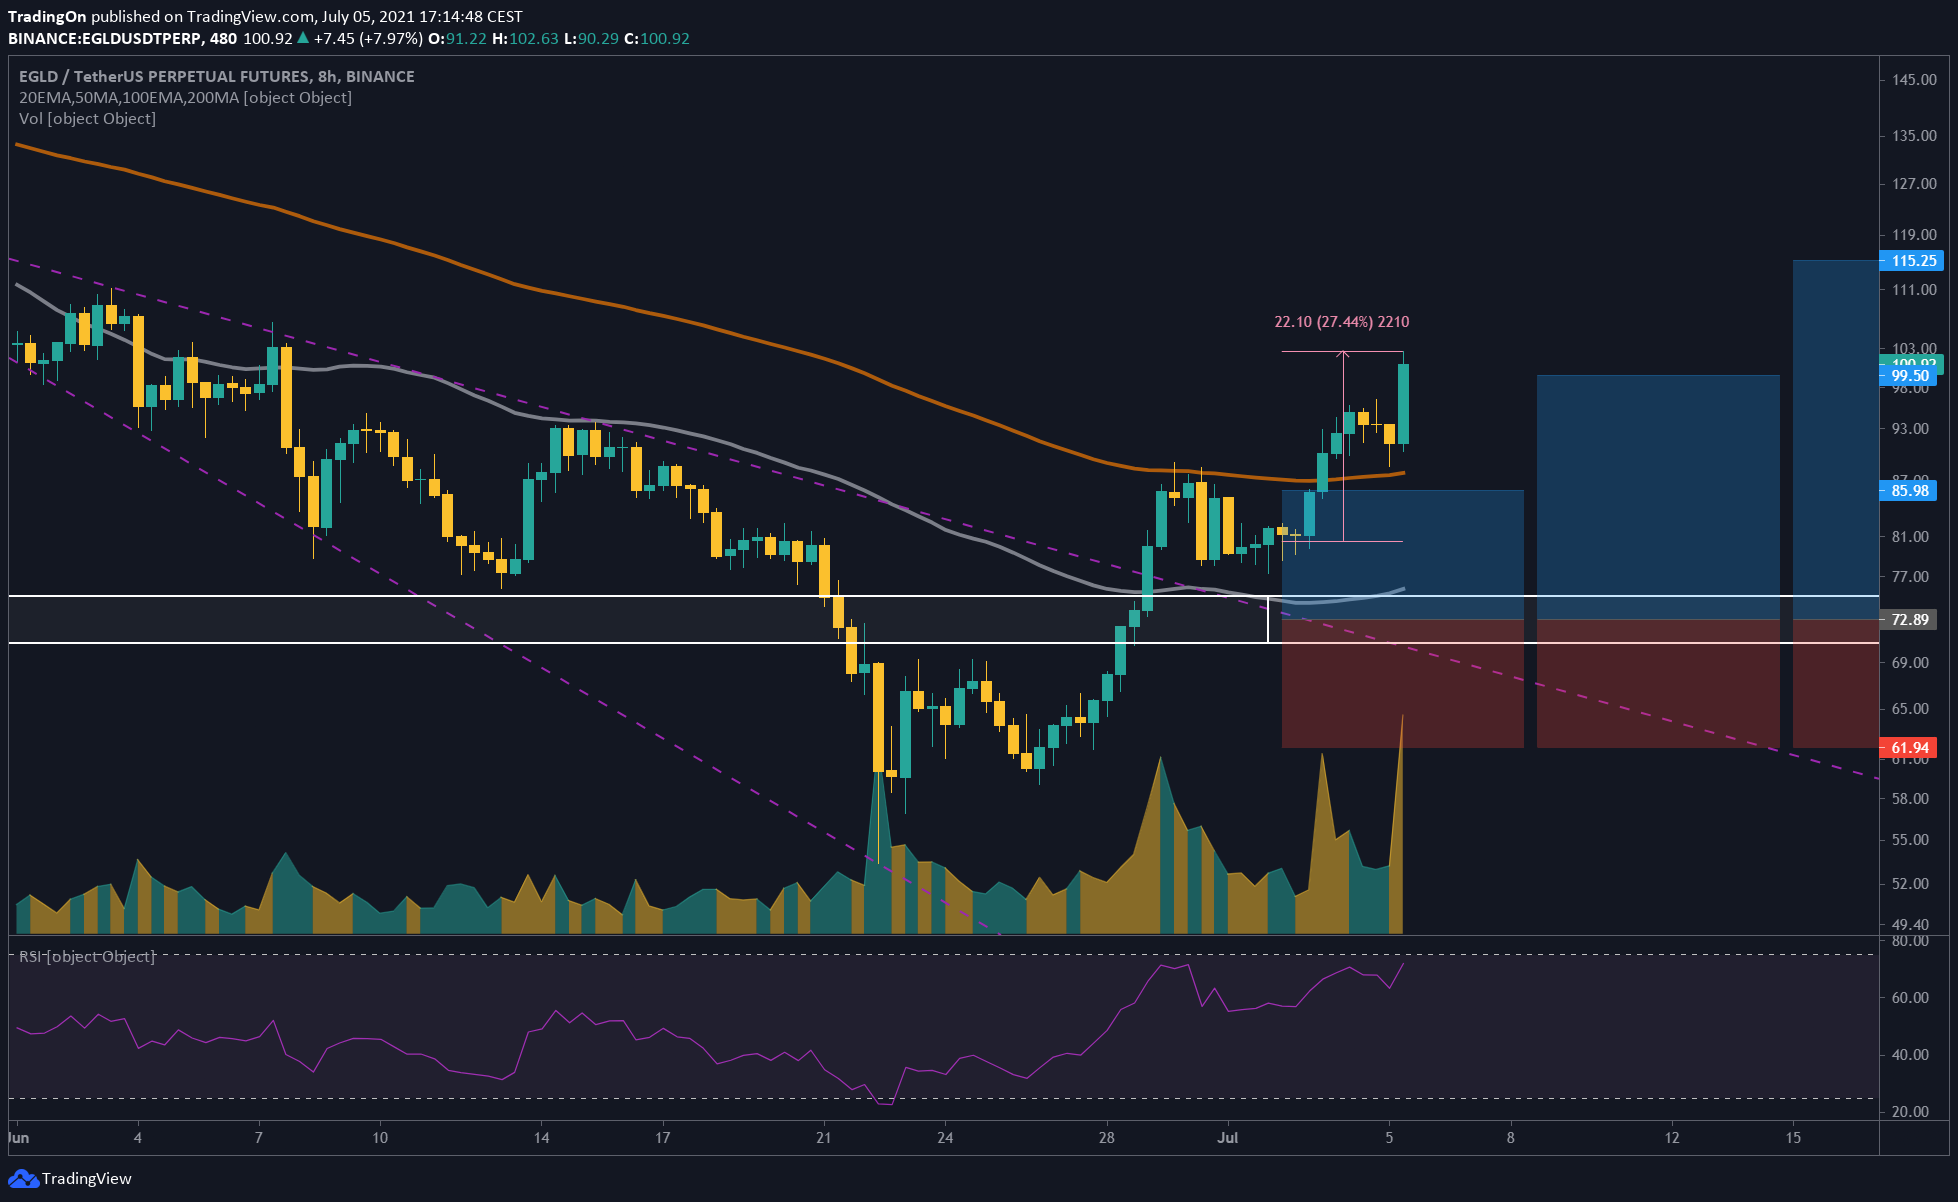Click the 8 date axis label
Image resolution: width=1958 pixels, height=1202 pixels.
pyautogui.click(x=1510, y=1138)
